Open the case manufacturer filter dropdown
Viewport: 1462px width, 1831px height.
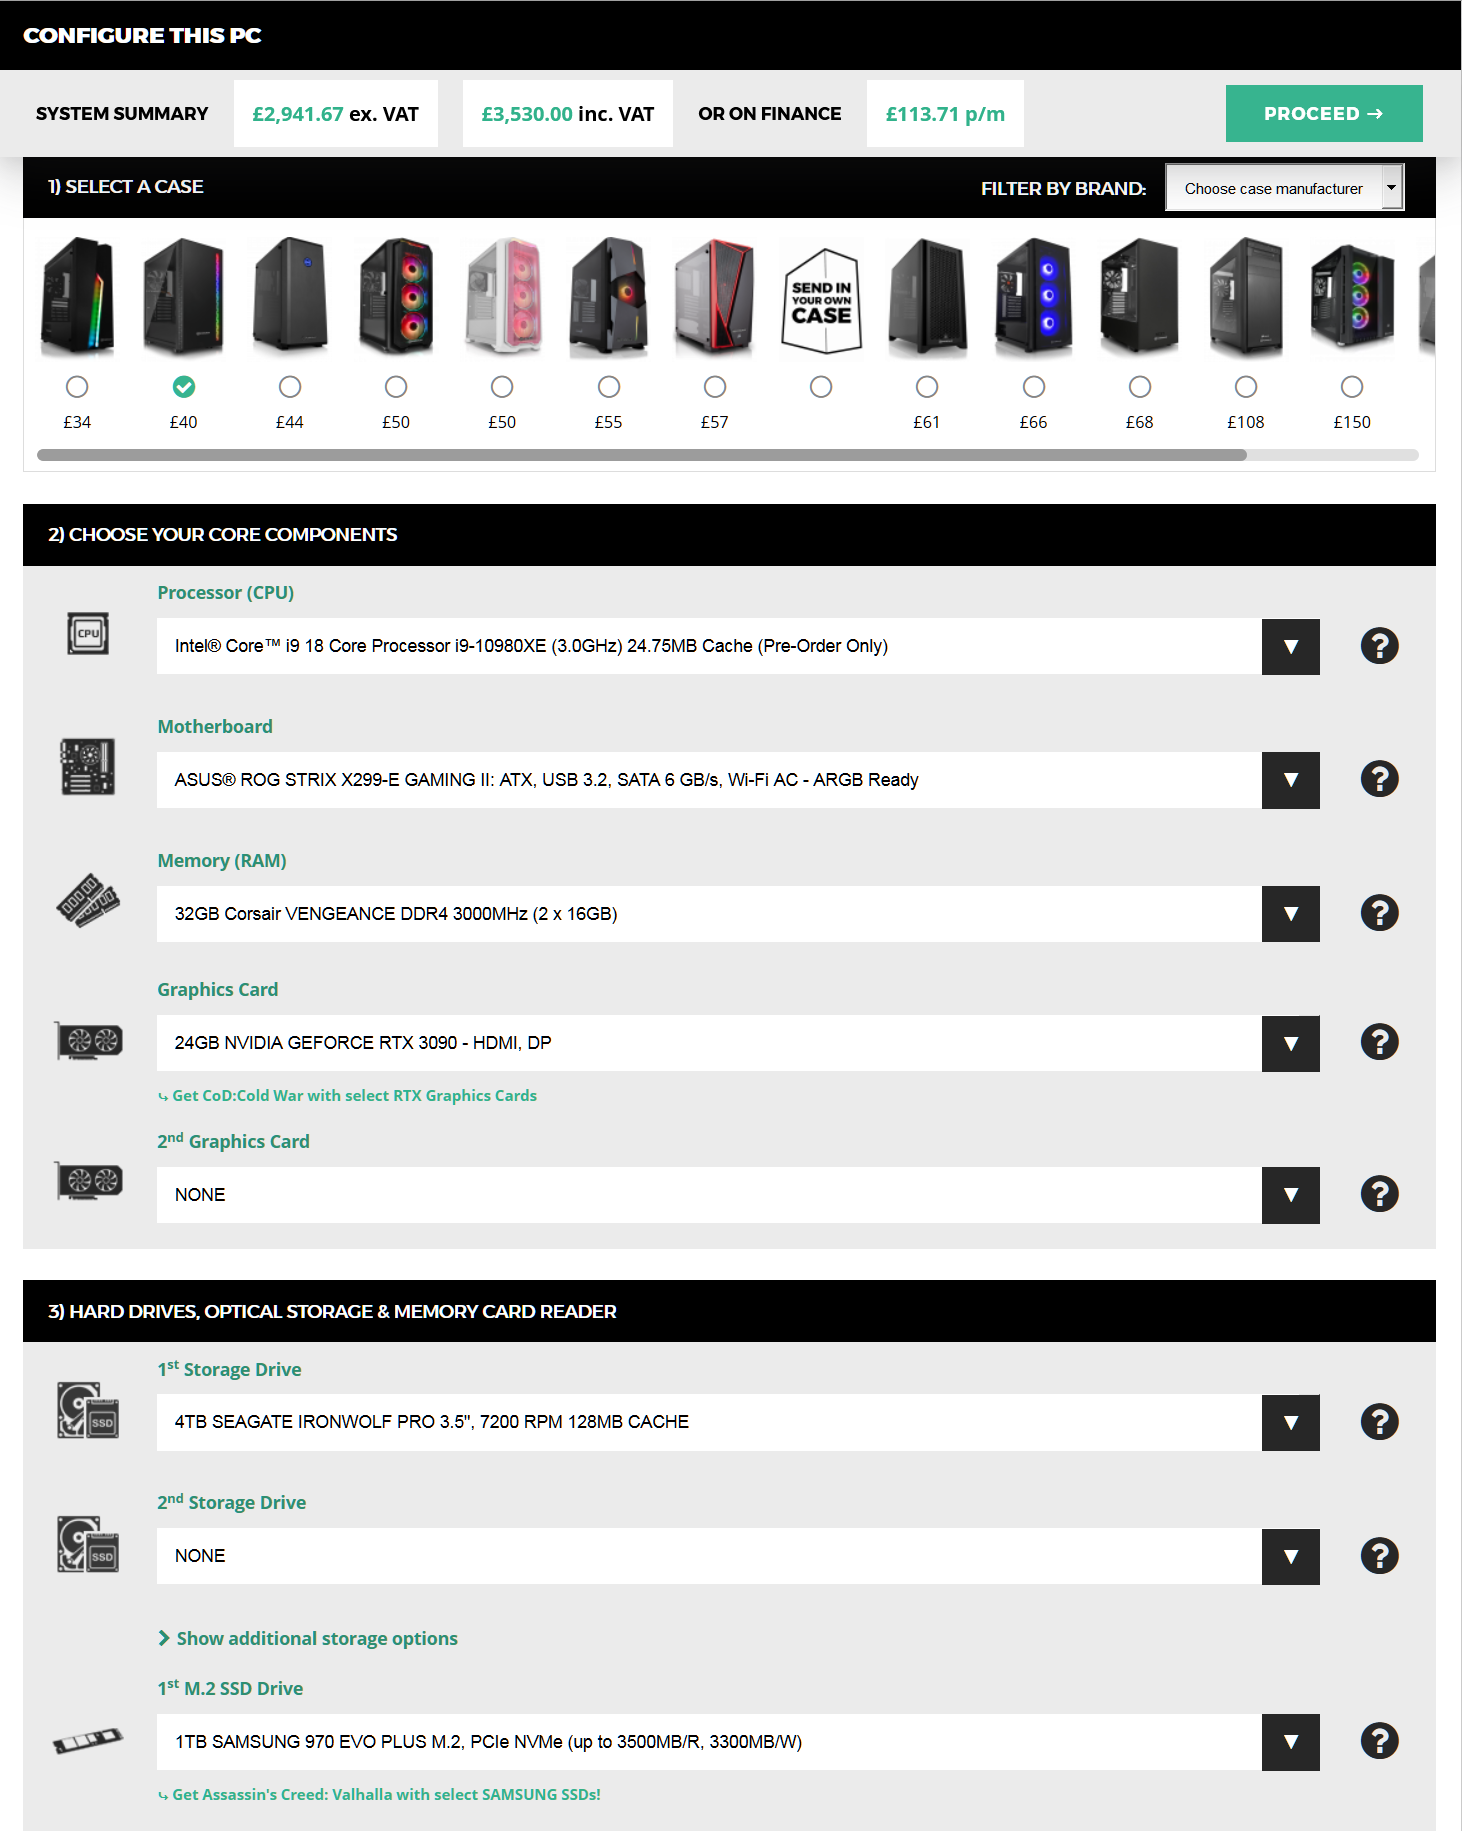pyautogui.click(x=1285, y=188)
